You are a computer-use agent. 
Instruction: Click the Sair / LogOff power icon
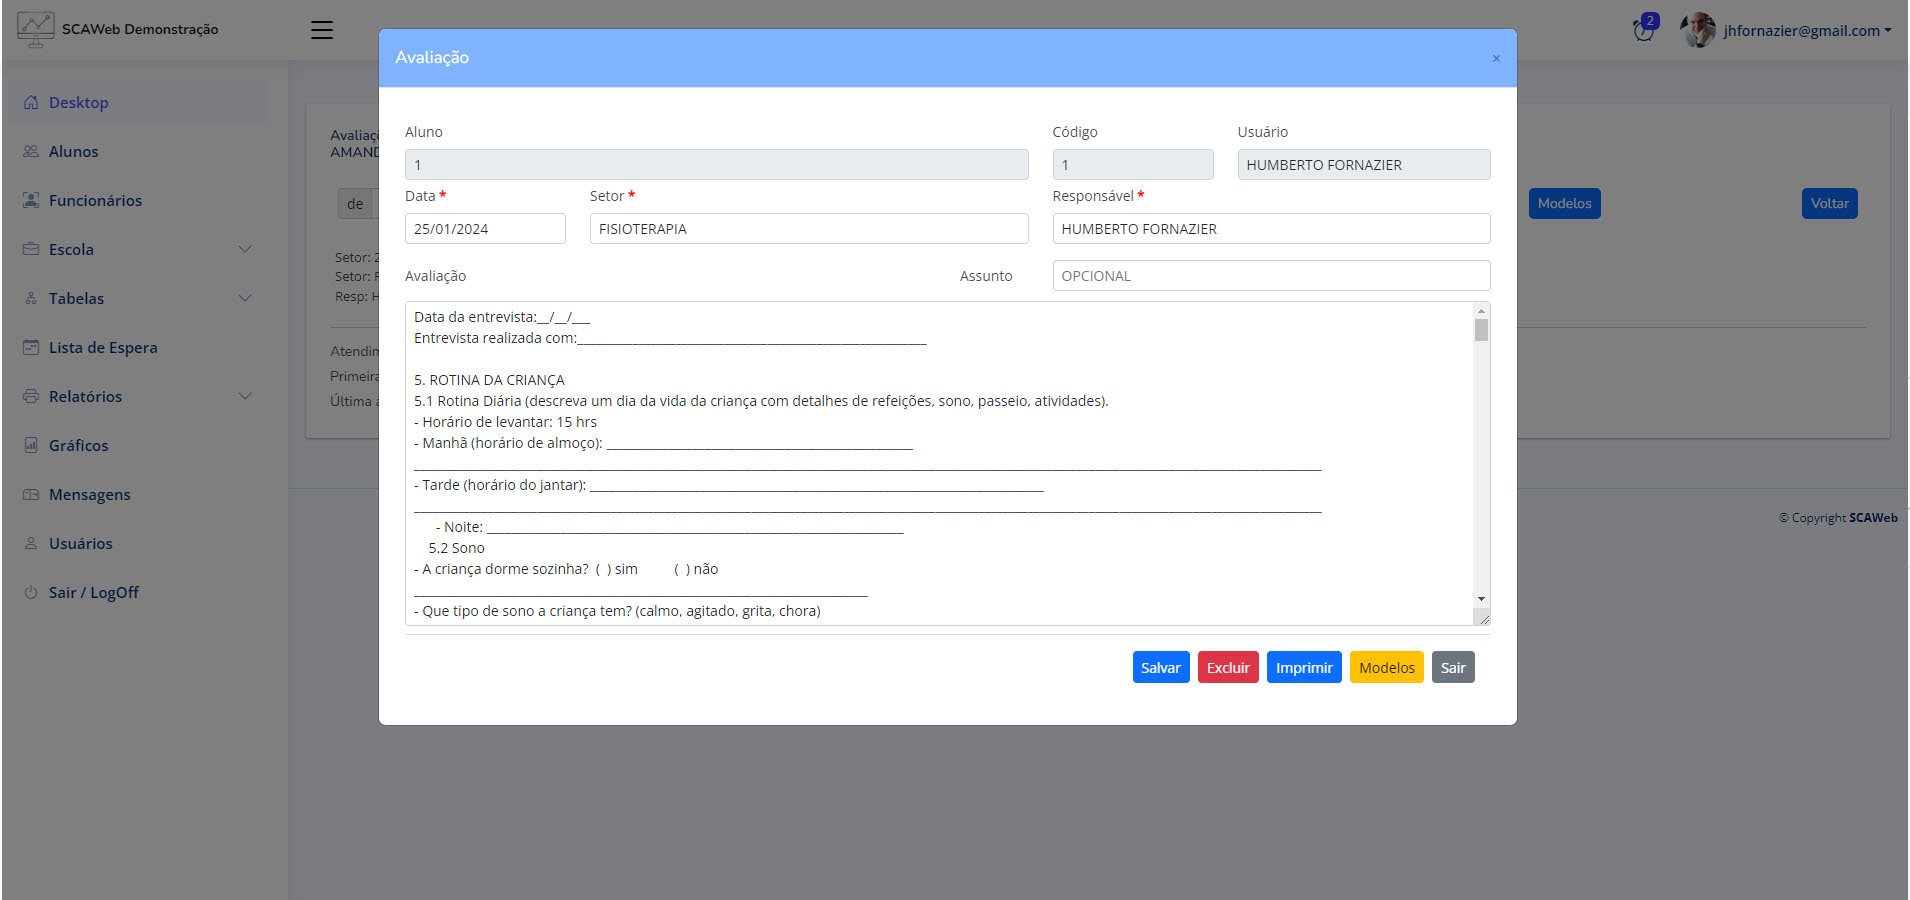[31, 593]
